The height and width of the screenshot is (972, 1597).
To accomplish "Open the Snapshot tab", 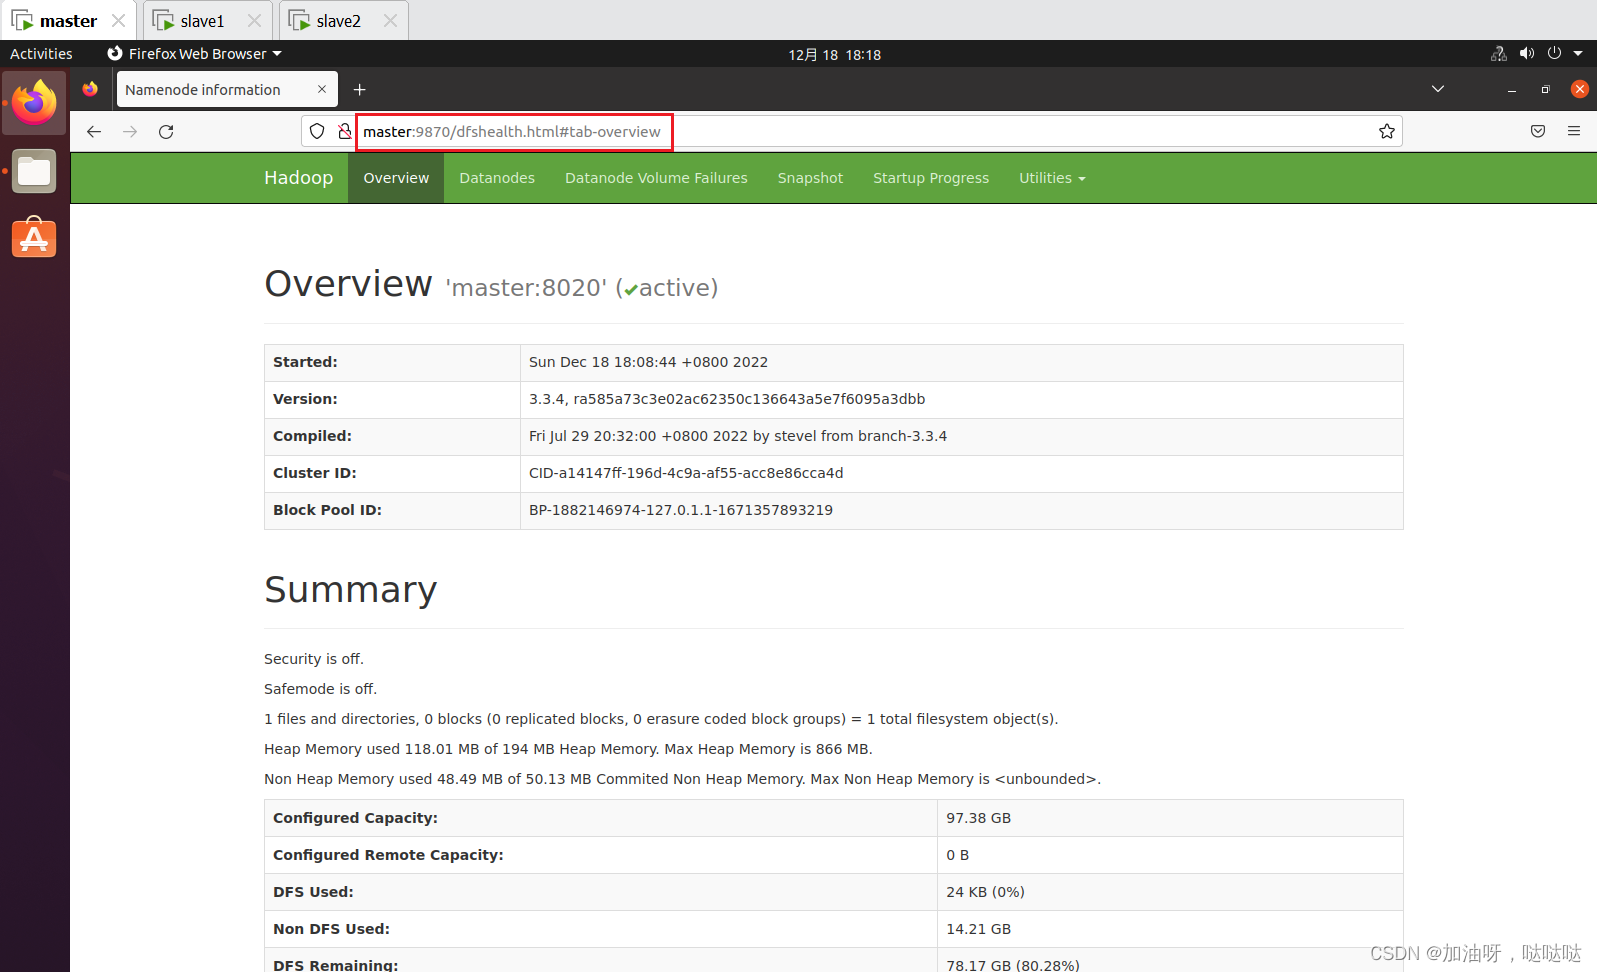I will pos(810,178).
